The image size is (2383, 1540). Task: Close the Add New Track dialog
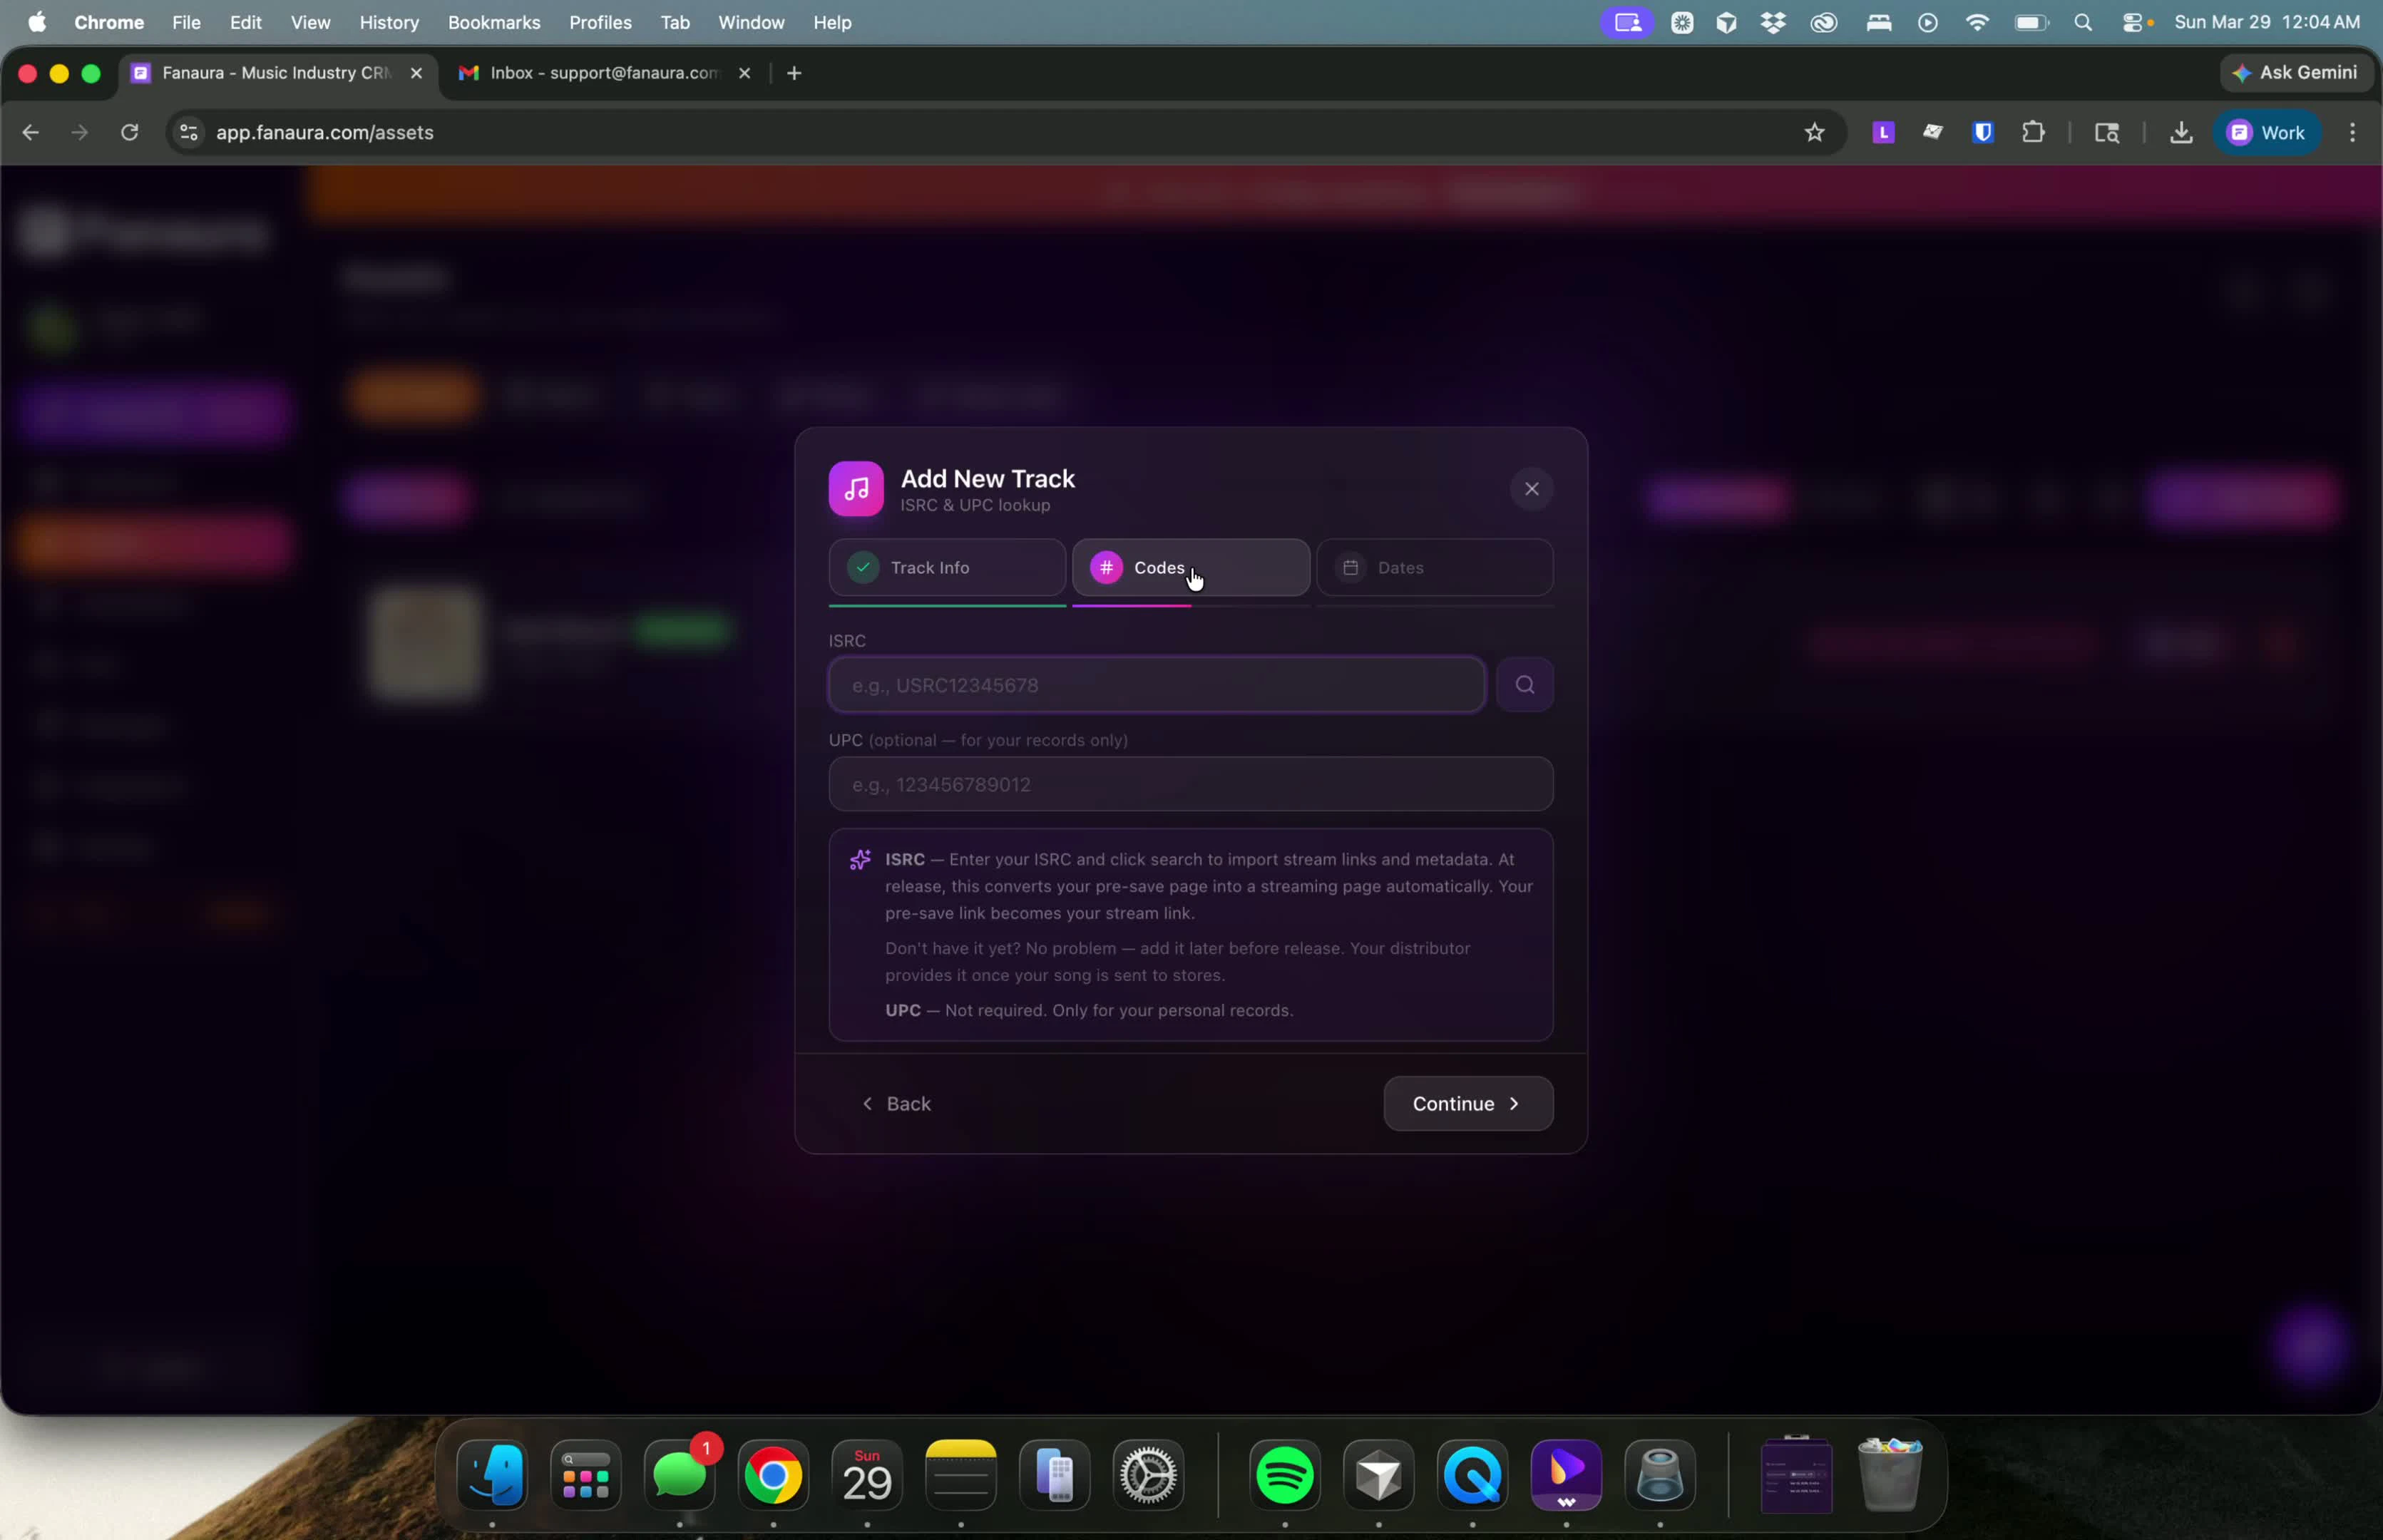1531,489
